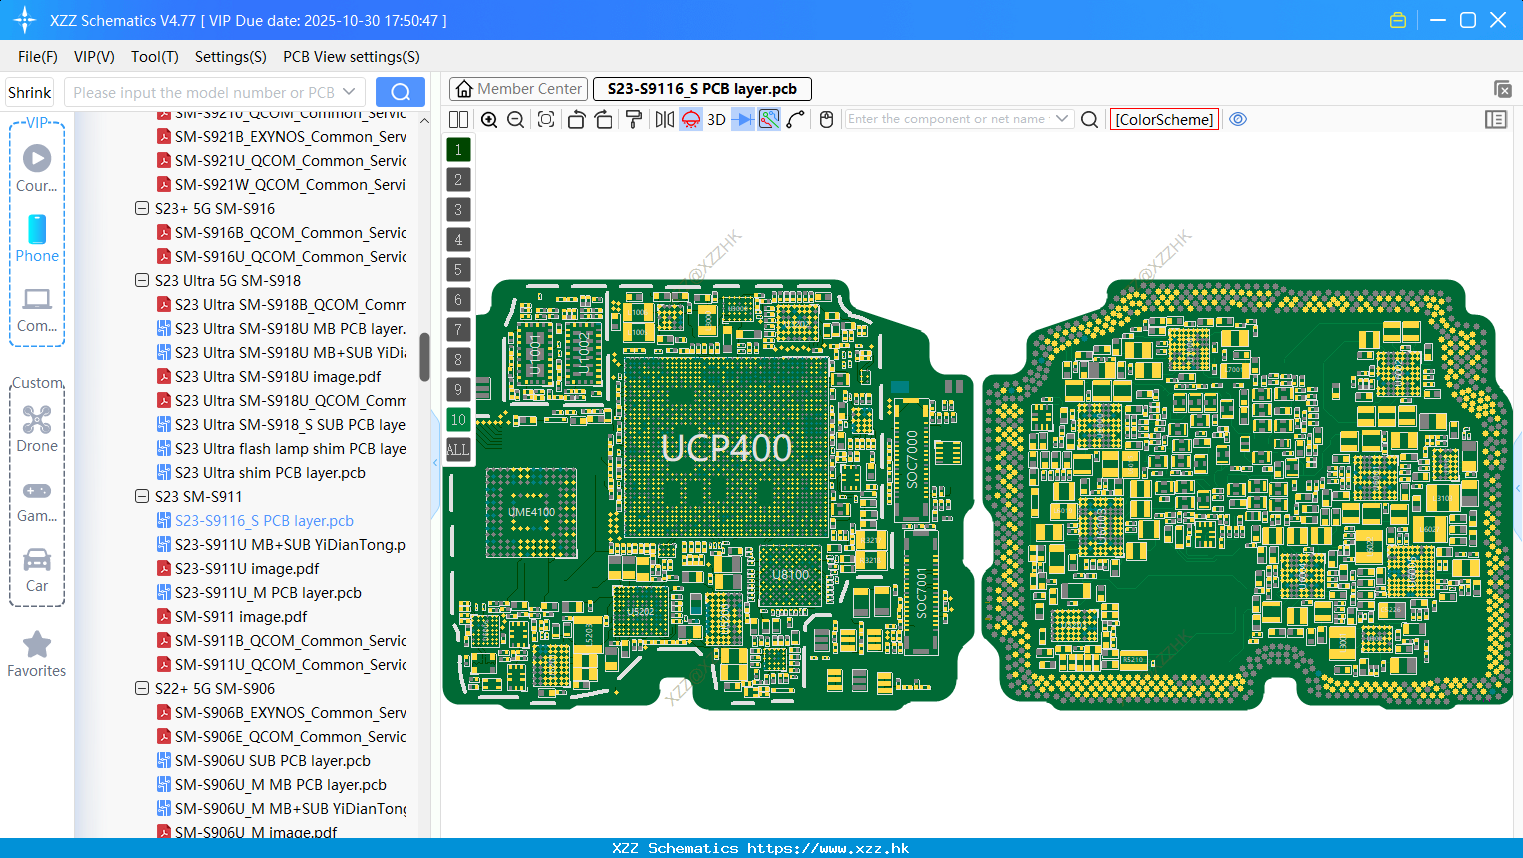Show PCB layer 10
Viewport: 1523px width, 858px height.
pos(458,419)
